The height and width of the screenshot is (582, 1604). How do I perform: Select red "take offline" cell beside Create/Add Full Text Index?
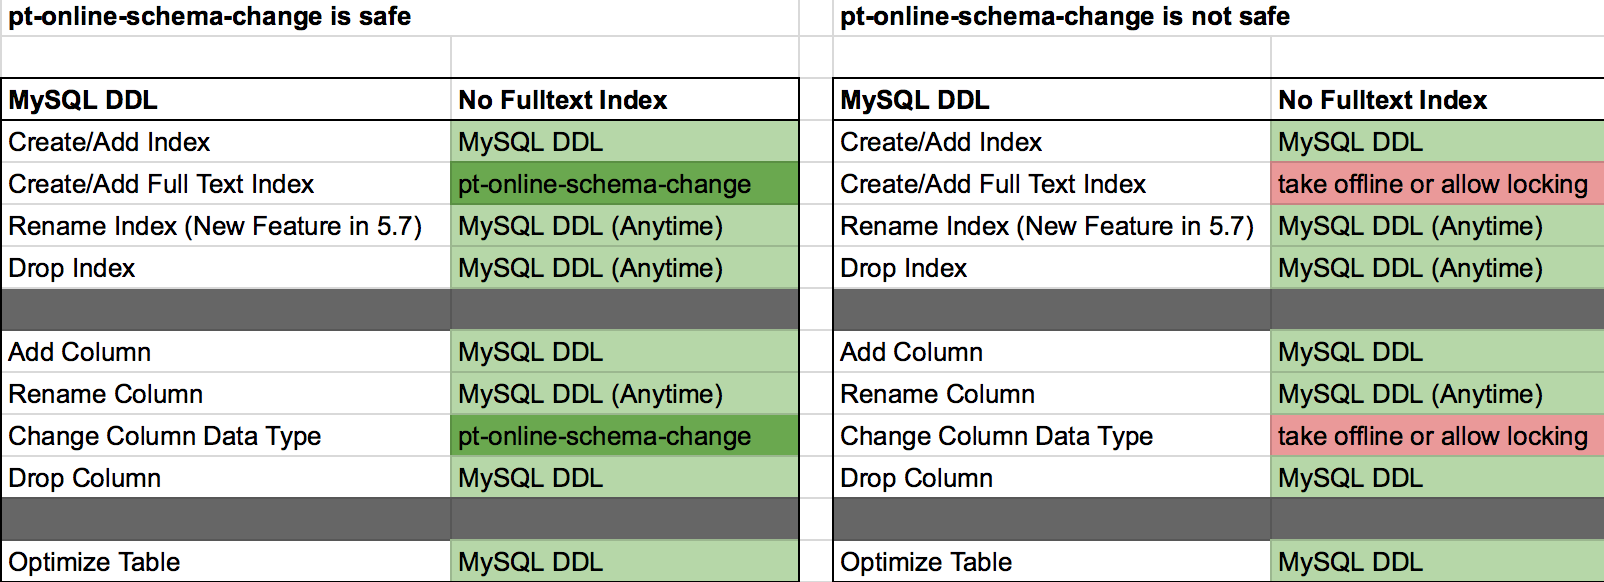click(1432, 184)
